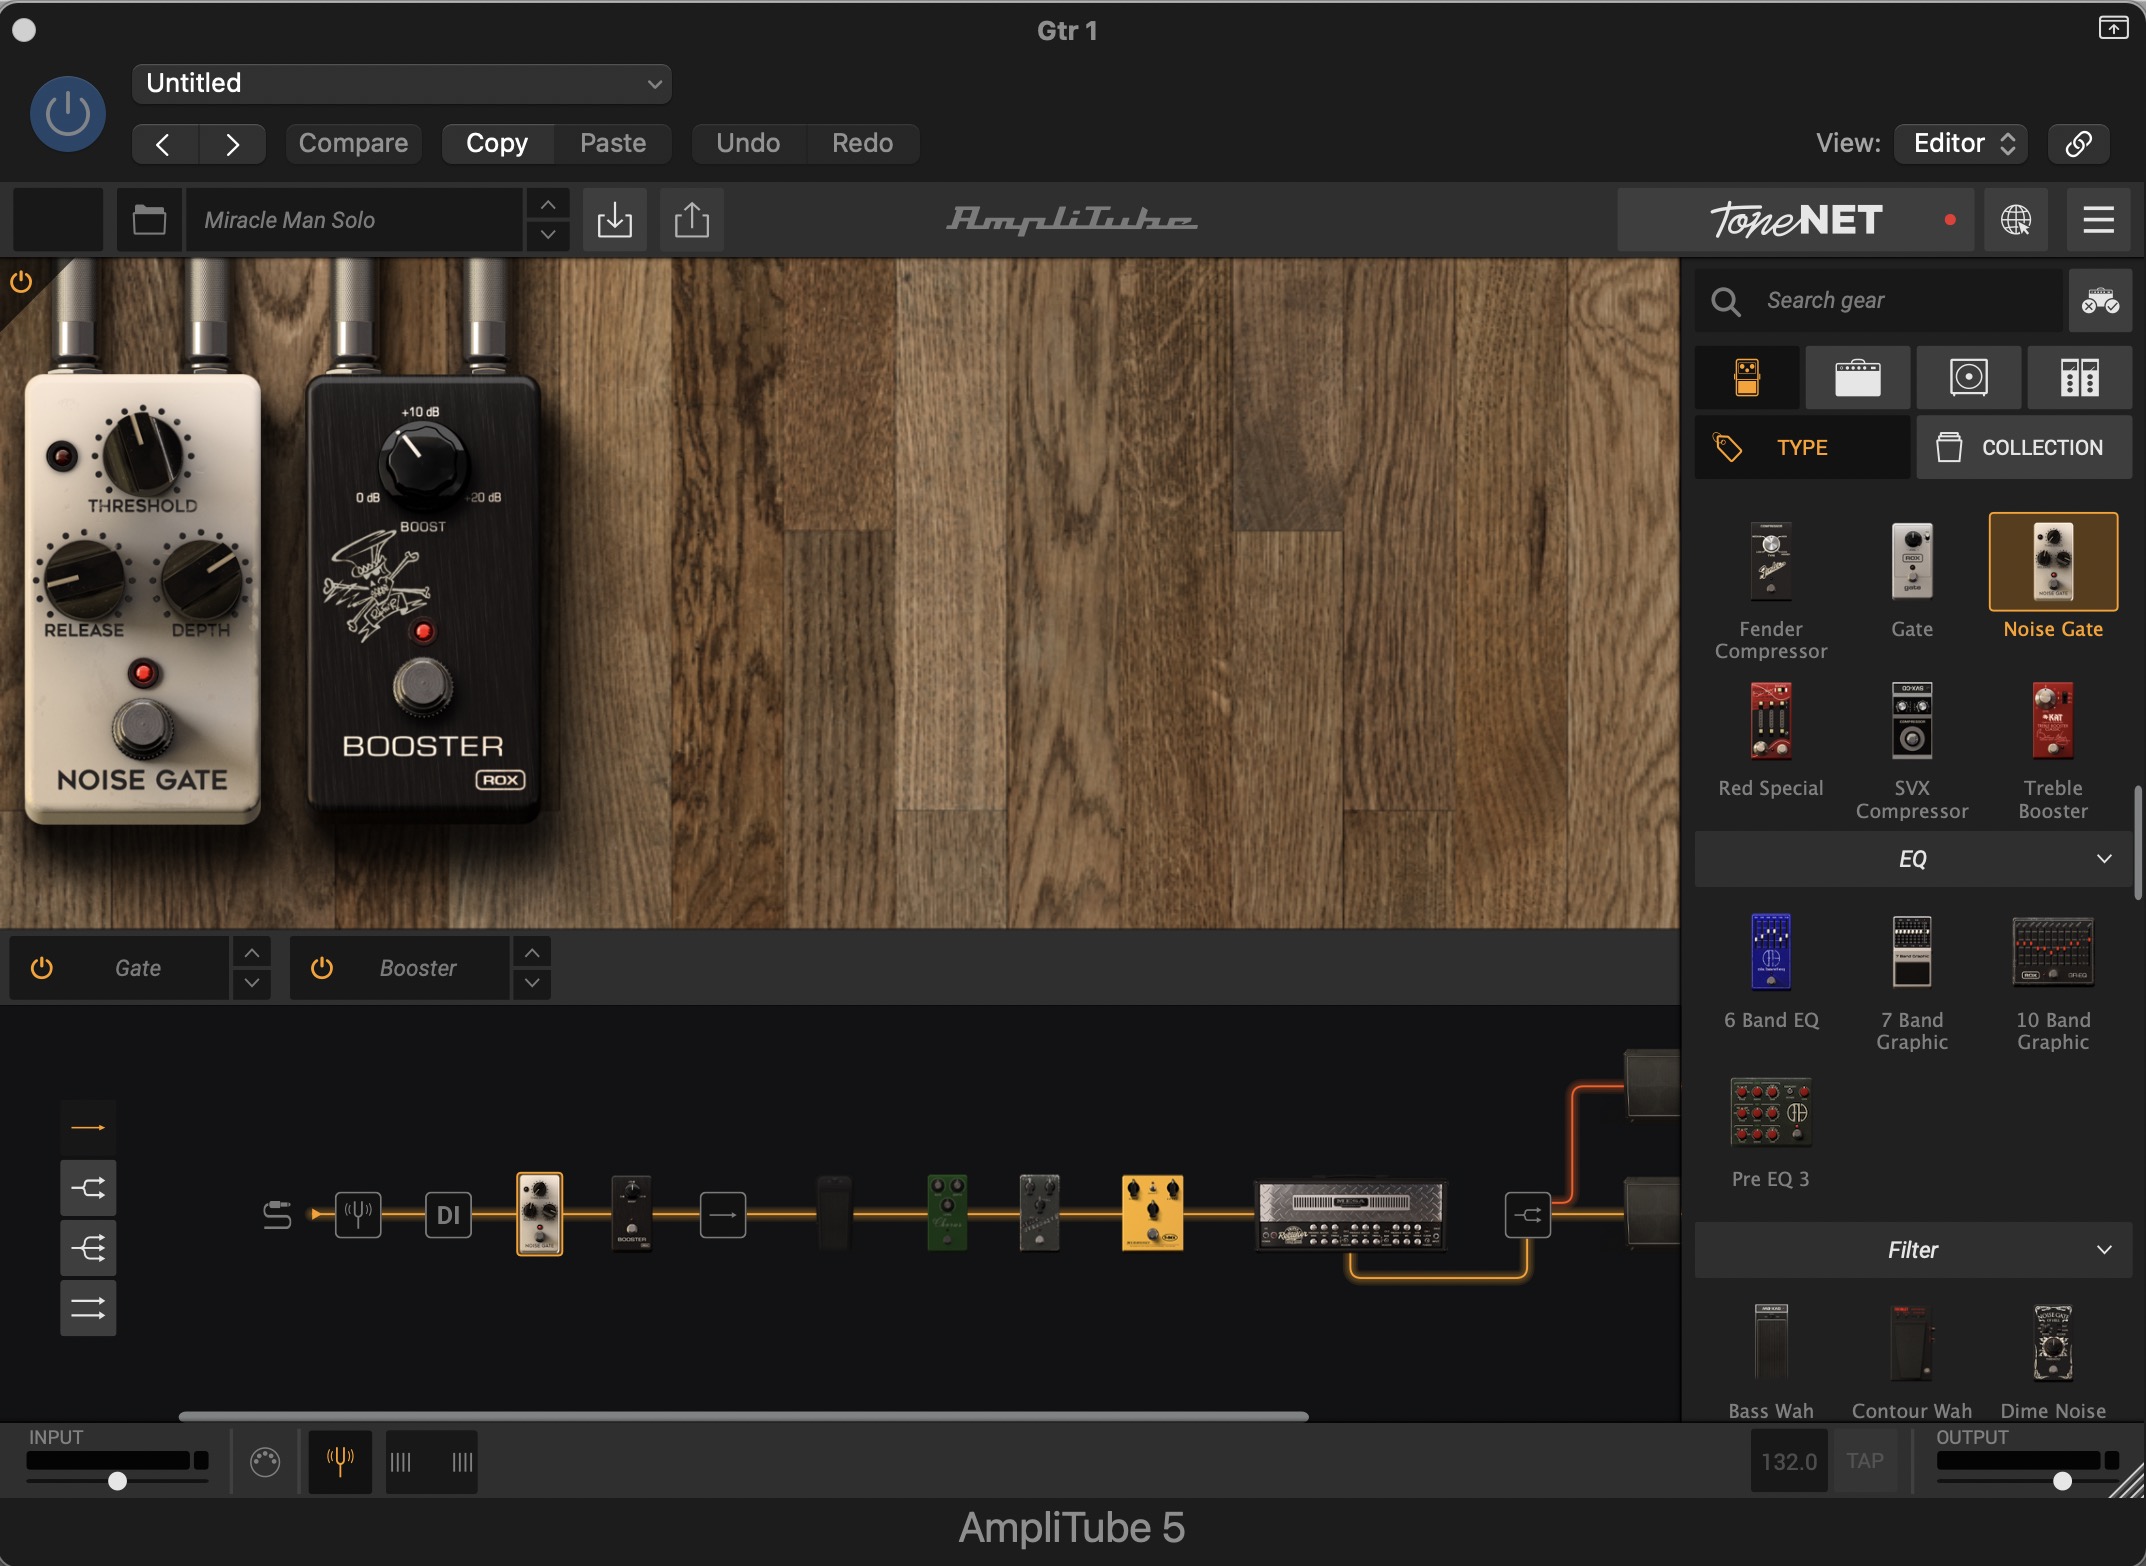Open the Untitled preset dropdown
The height and width of the screenshot is (1566, 2146).
tap(401, 83)
